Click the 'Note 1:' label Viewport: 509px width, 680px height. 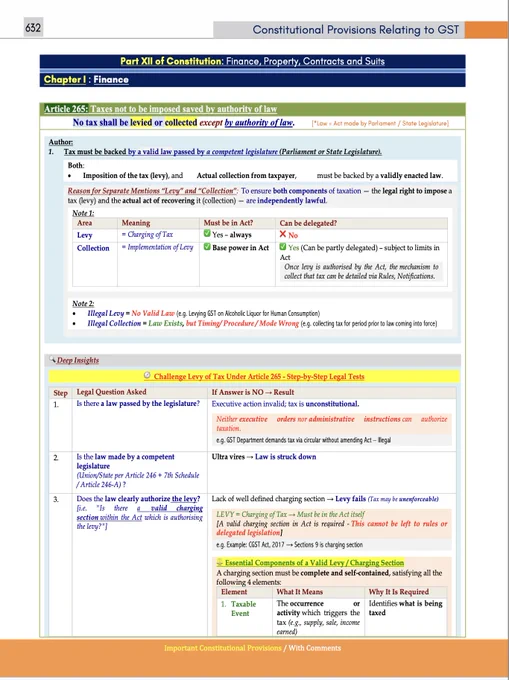point(83,213)
